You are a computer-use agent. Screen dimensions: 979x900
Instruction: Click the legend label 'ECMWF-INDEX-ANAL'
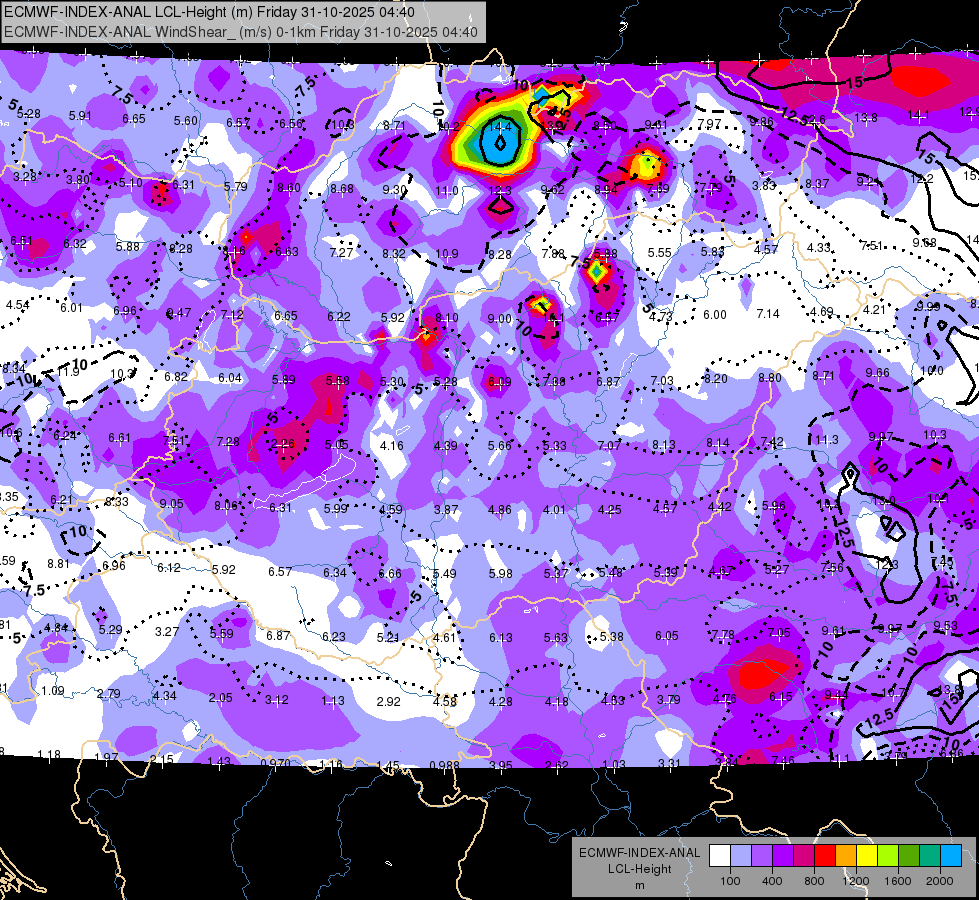tap(639, 853)
